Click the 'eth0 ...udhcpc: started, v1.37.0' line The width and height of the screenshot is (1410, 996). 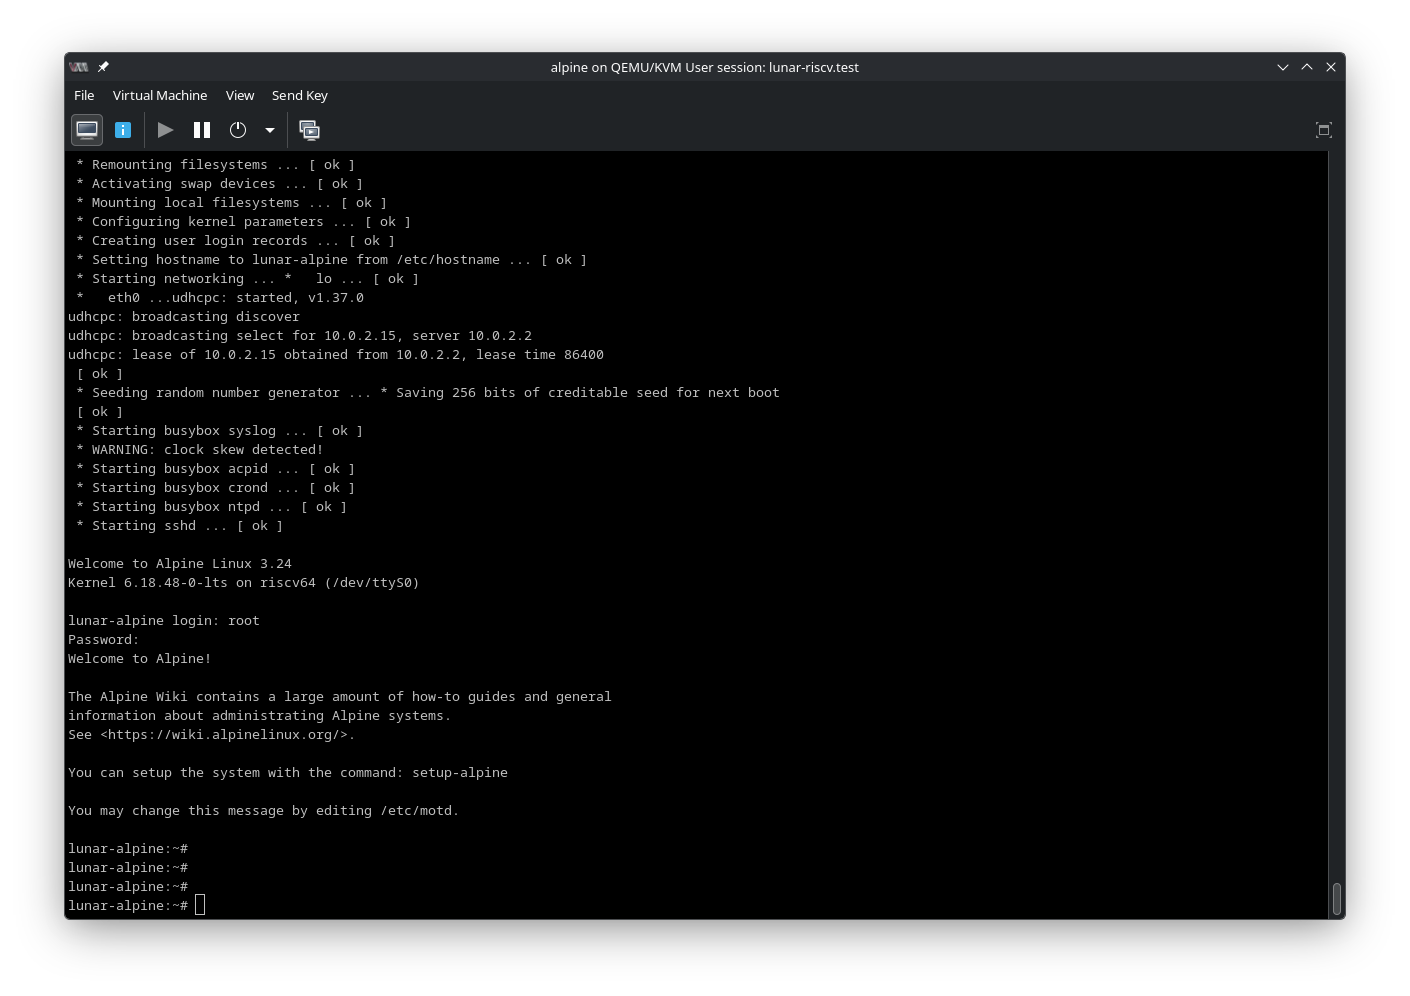220,298
